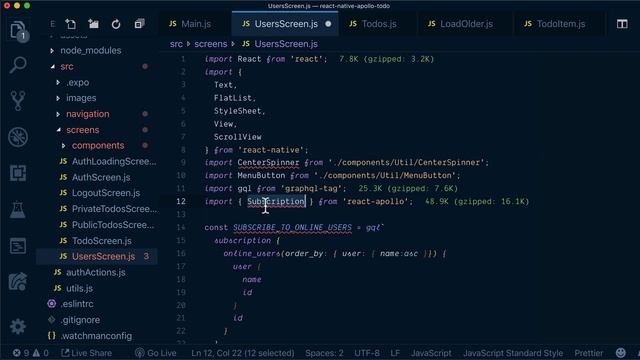Click JavaScript Standard Style status item
This screenshot has height=360, width=640.
click(x=513, y=353)
